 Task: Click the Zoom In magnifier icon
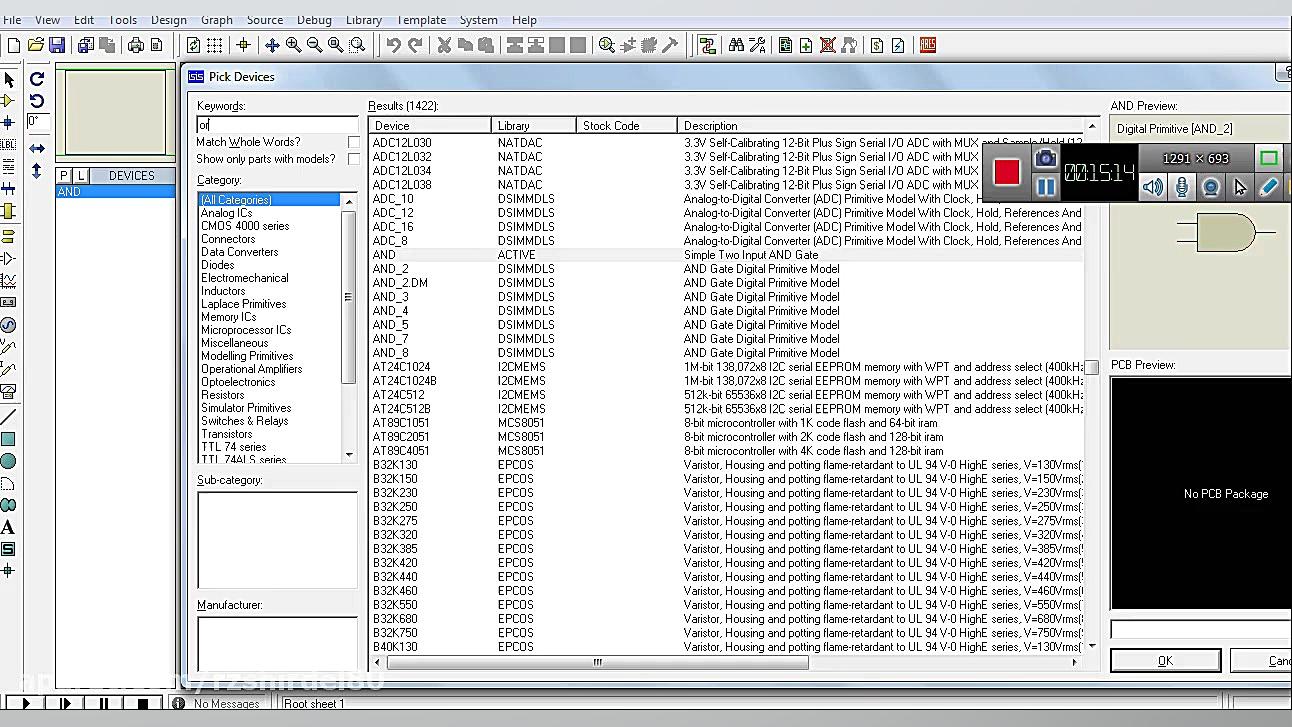click(x=293, y=45)
